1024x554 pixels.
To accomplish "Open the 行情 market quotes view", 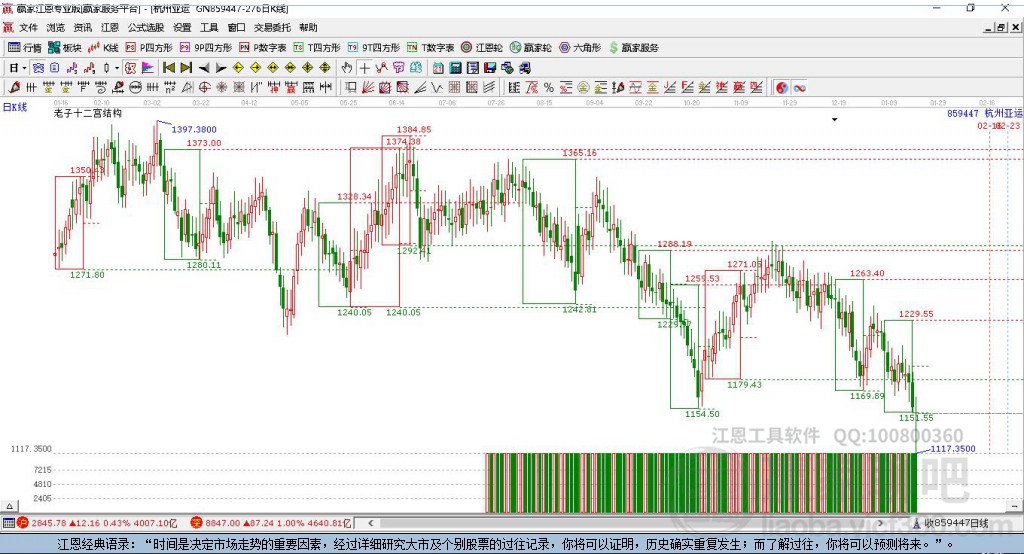I will (x=24, y=48).
